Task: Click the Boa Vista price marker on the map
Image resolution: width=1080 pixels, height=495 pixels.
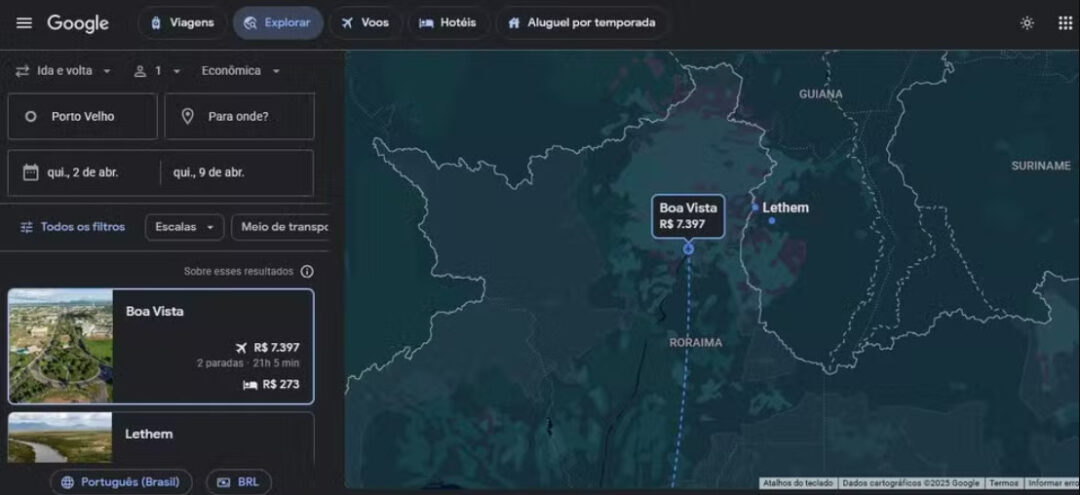Action: 688,216
